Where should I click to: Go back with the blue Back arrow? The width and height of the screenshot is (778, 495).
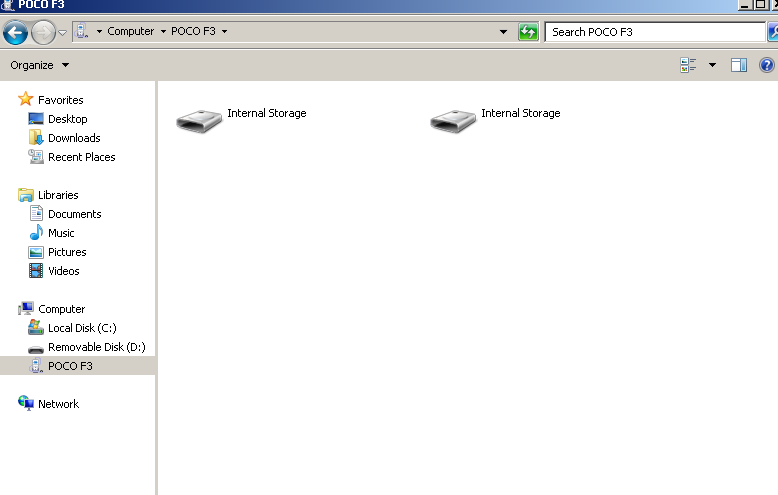pos(15,33)
